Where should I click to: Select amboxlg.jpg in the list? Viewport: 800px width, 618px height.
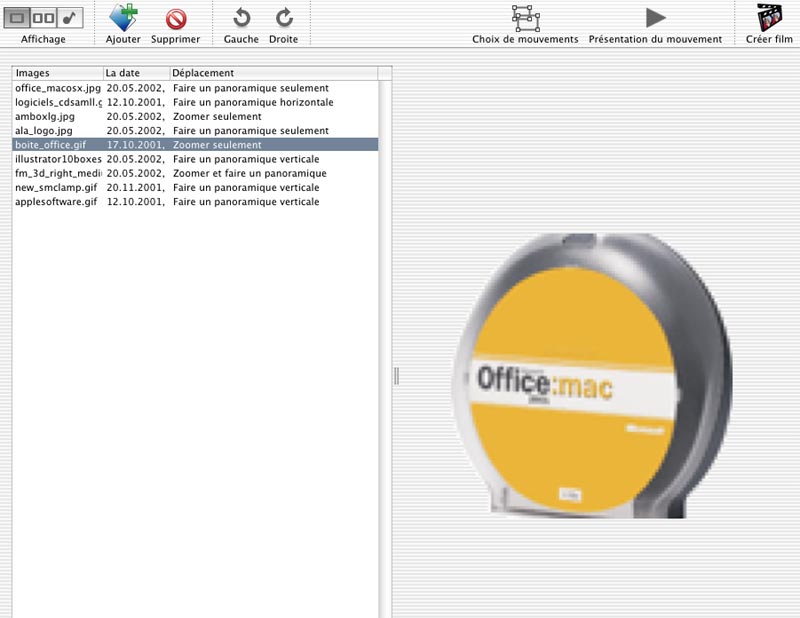(195, 116)
